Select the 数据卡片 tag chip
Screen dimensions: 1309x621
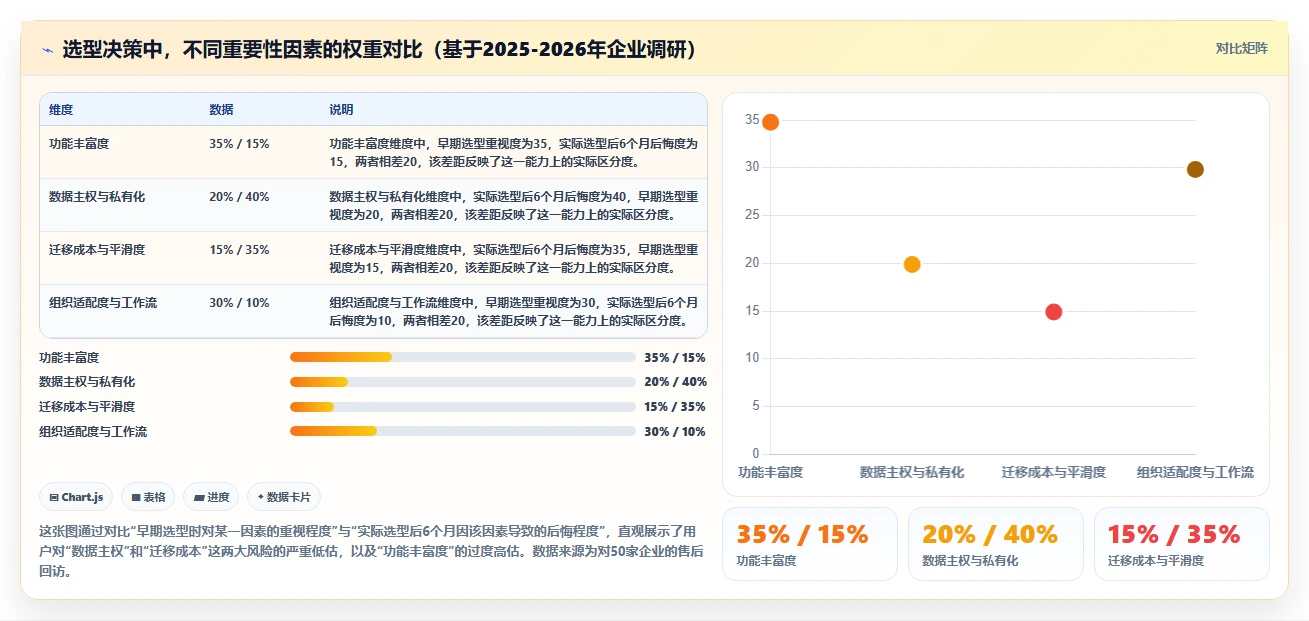pos(284,497)
